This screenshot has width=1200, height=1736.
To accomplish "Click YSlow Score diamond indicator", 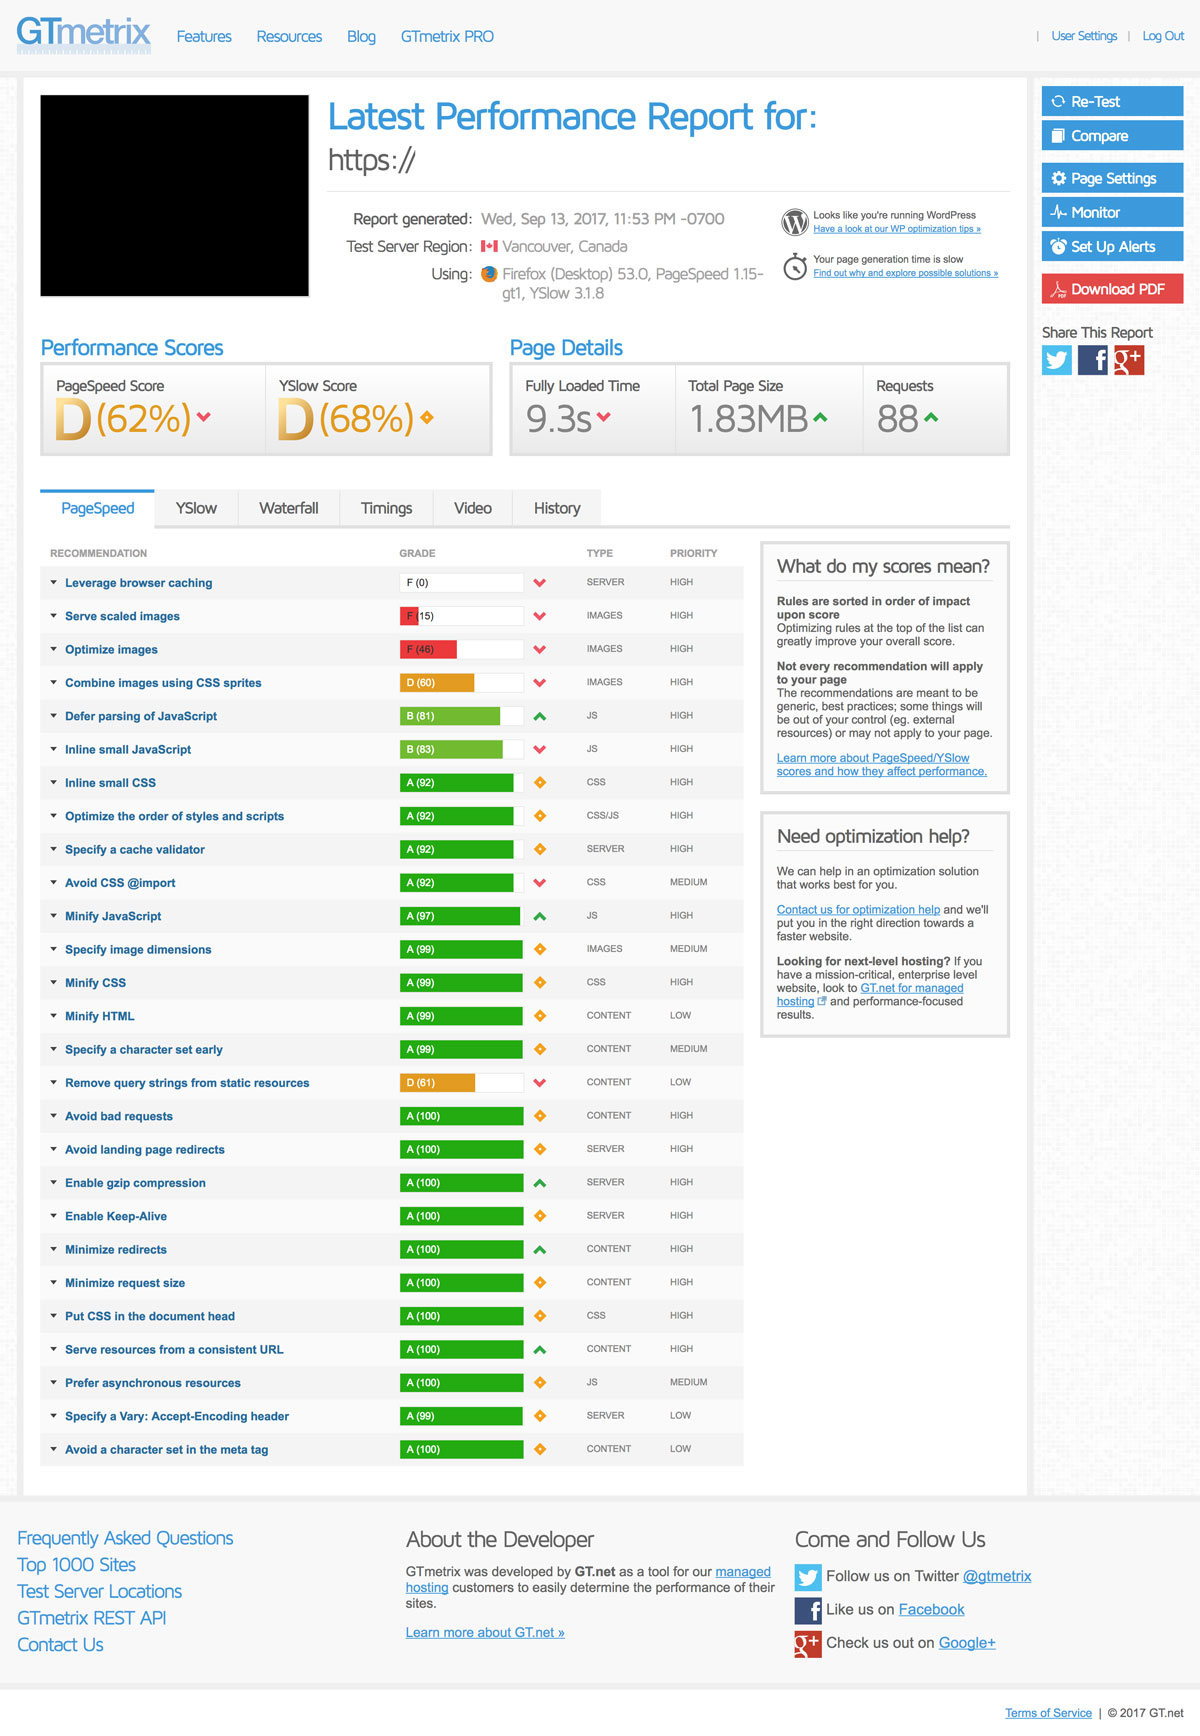I will tap(427, 417).
